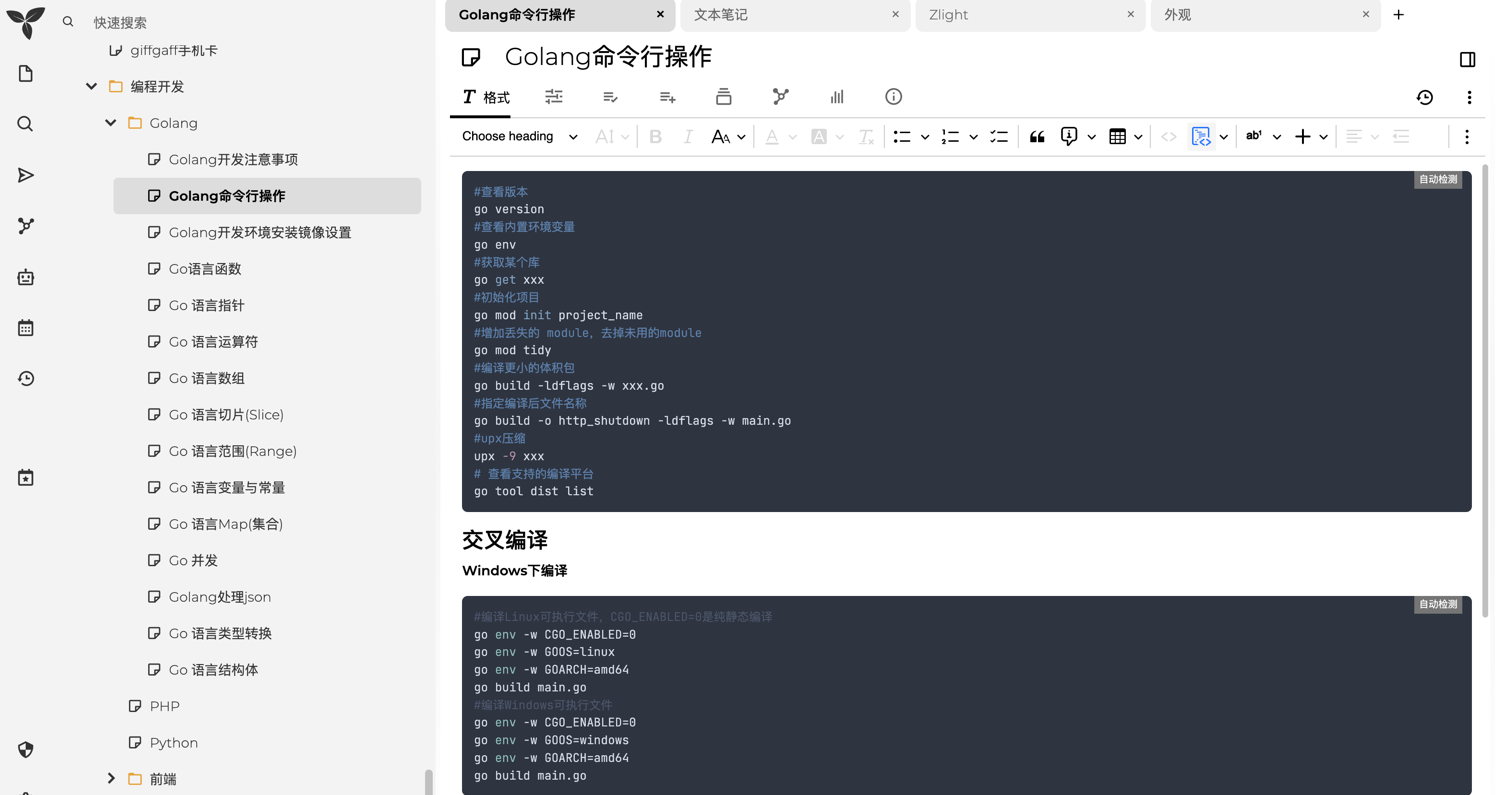Add a new tab with plus button
Image resolution: width=1500 pixels, height=795 pixels.
1399,15
